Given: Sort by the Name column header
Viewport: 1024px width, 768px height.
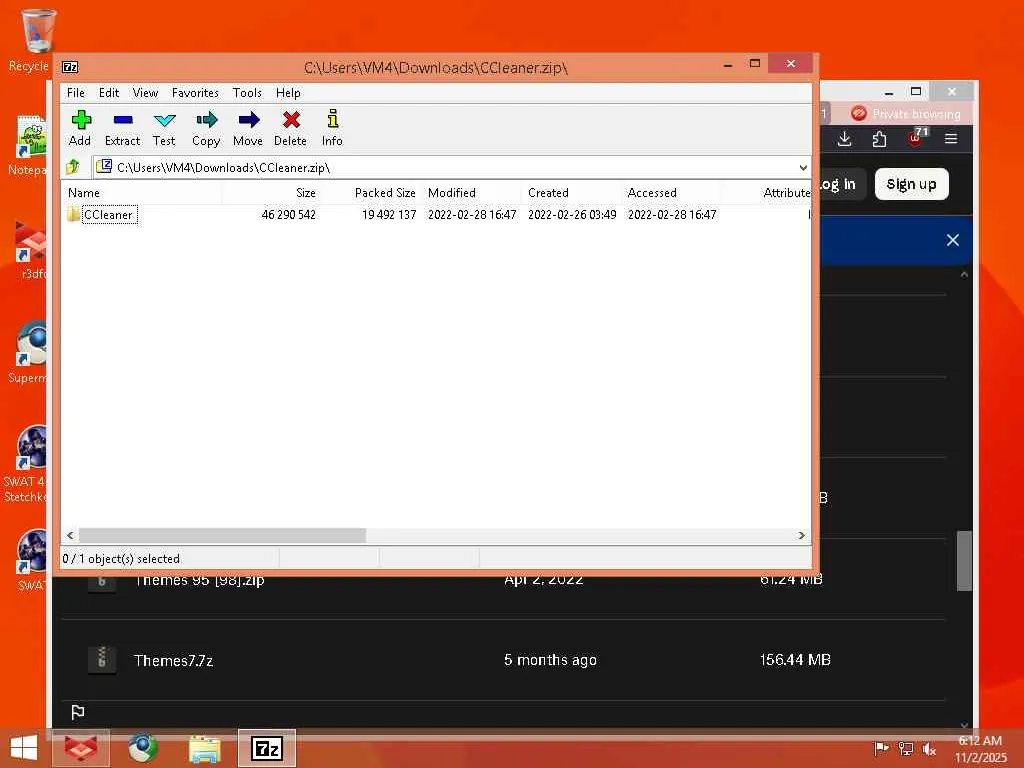Looking at the screenshot, I should click(142, 193).
